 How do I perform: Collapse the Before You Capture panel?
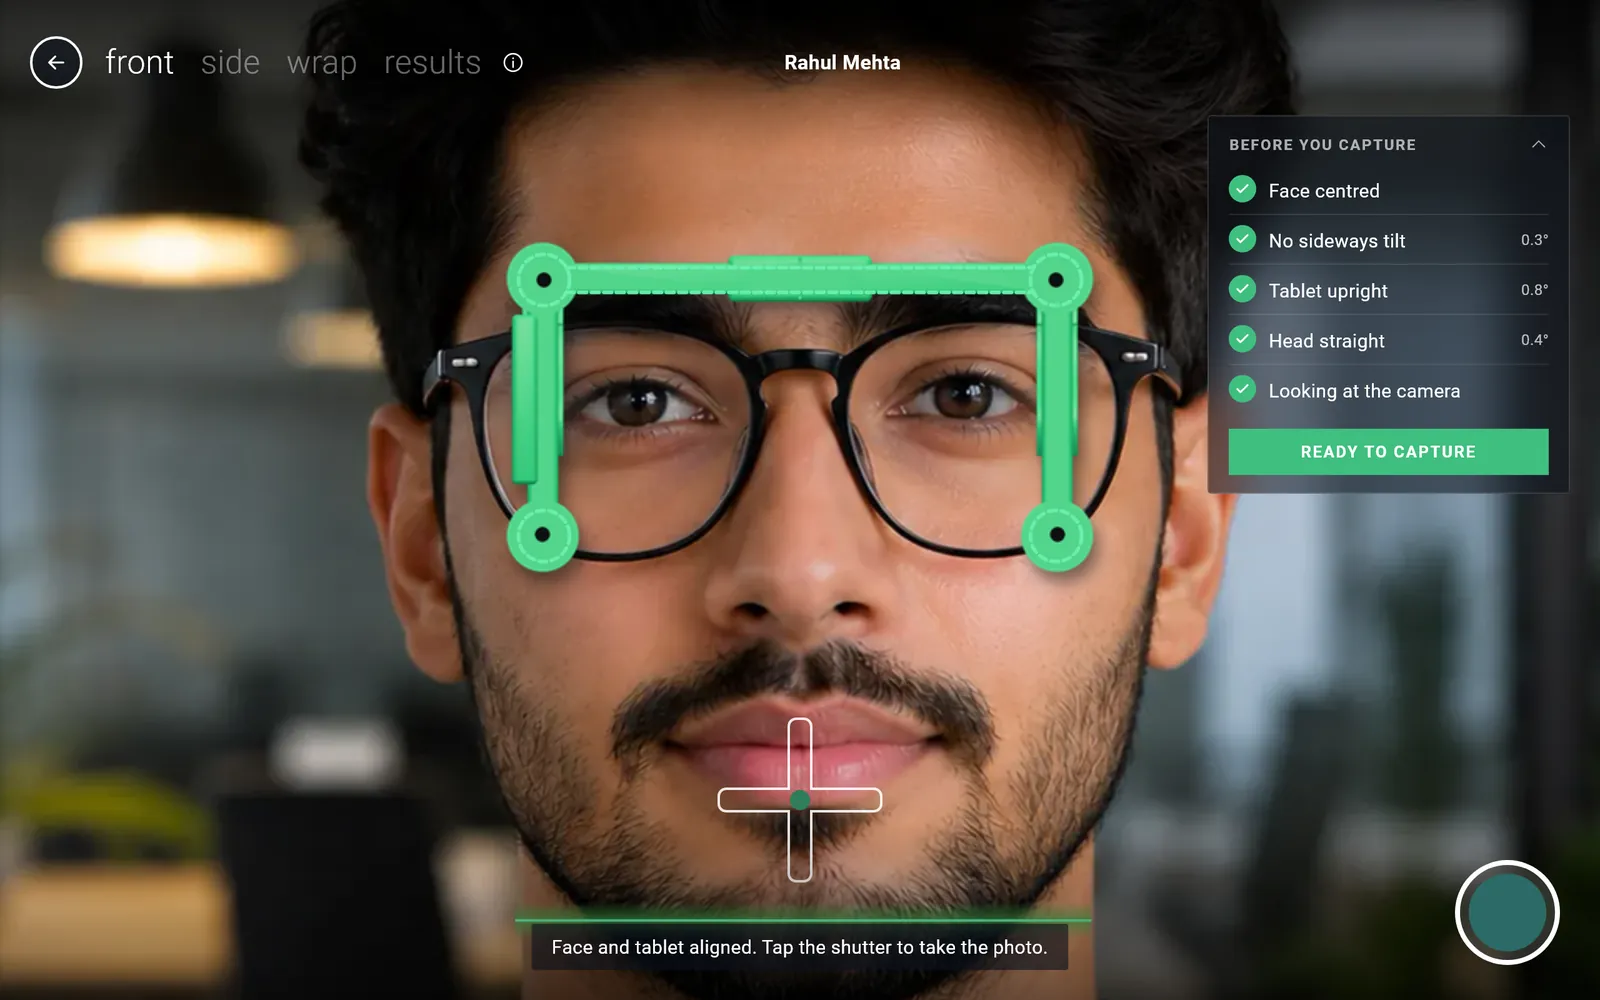(x=1538, y=145)
